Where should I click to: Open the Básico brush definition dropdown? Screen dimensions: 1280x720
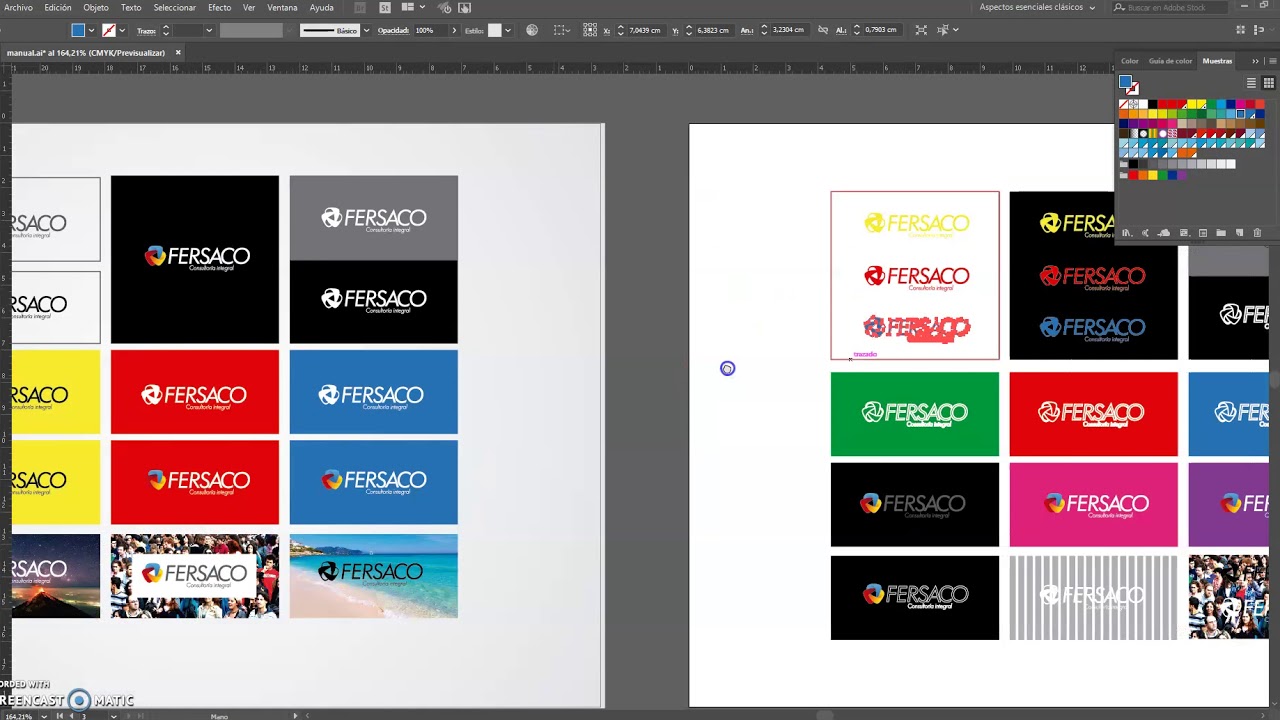pos(367,30)
